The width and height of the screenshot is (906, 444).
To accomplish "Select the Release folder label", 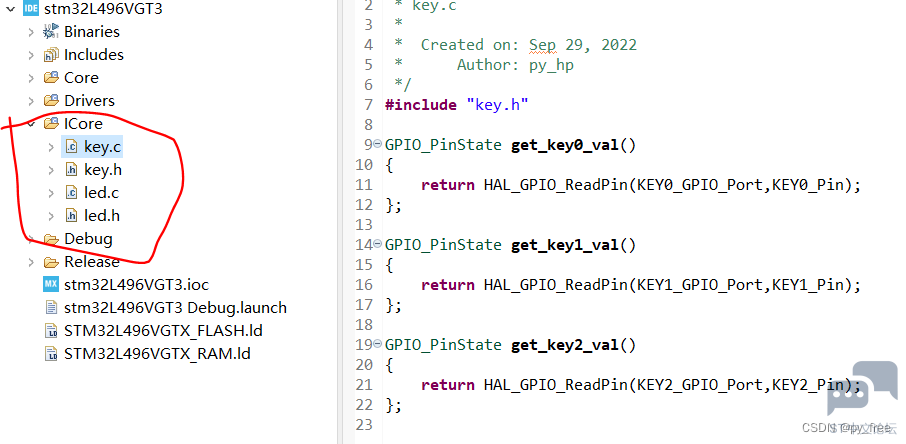I will pyautogui.click(x=92, y=262).
